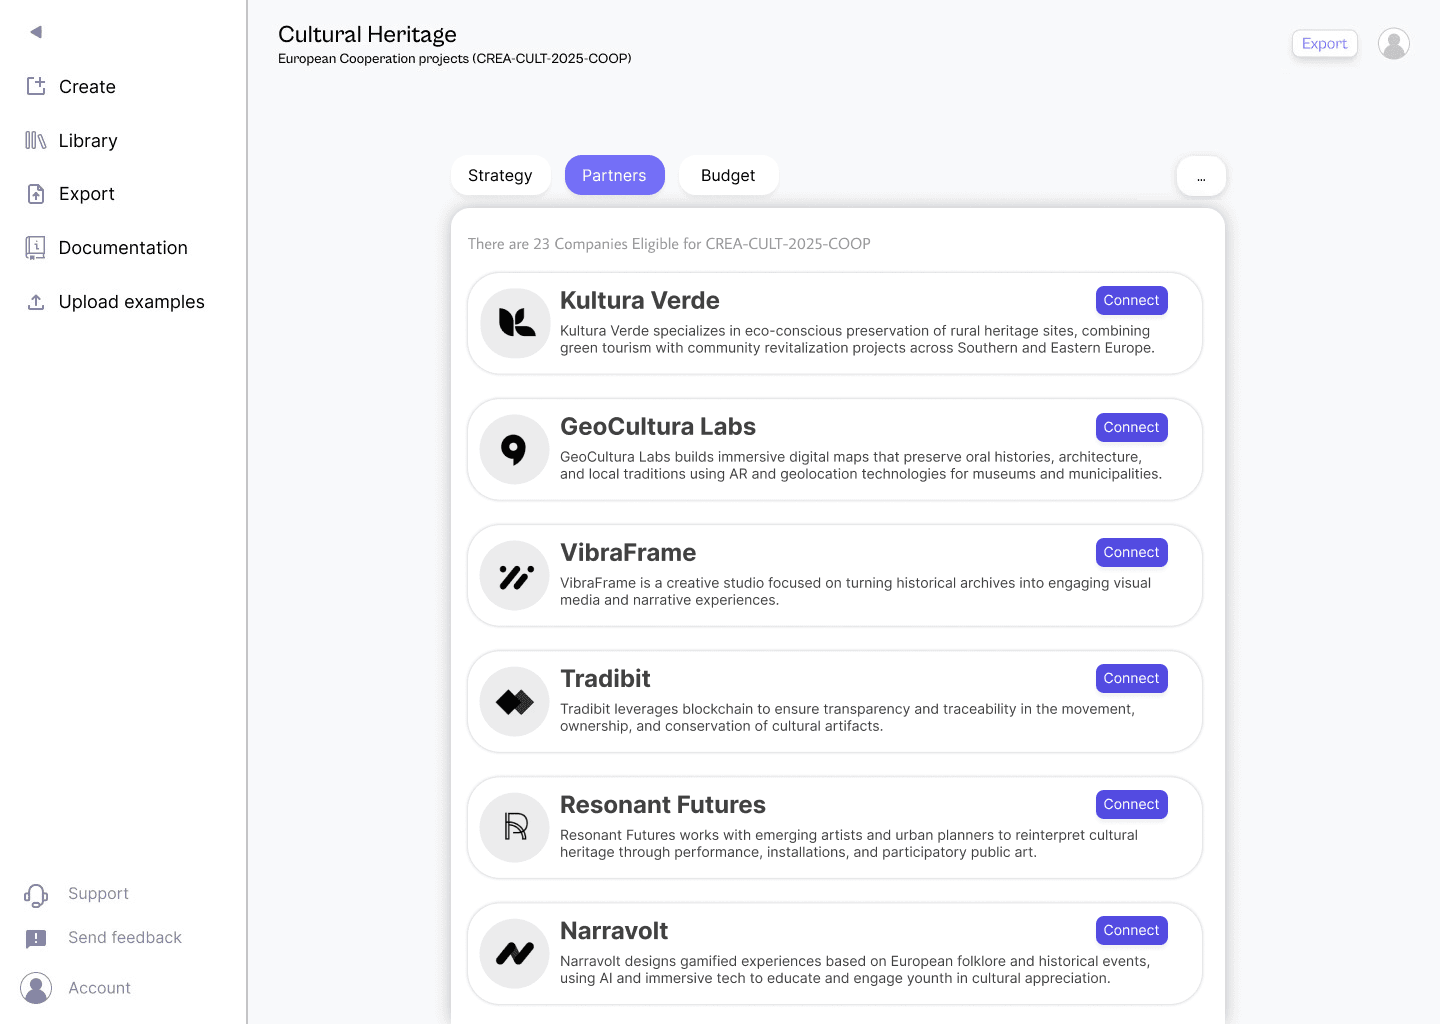
Task: Click the Export icon in the sidebar
Action: (35, 193)
